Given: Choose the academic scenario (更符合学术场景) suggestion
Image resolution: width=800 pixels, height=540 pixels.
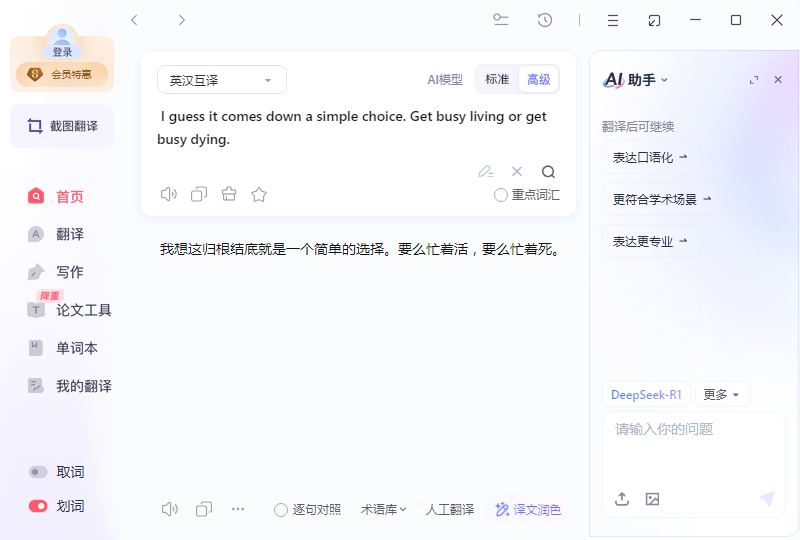Looking at the screenshot, I should [663, 199].
